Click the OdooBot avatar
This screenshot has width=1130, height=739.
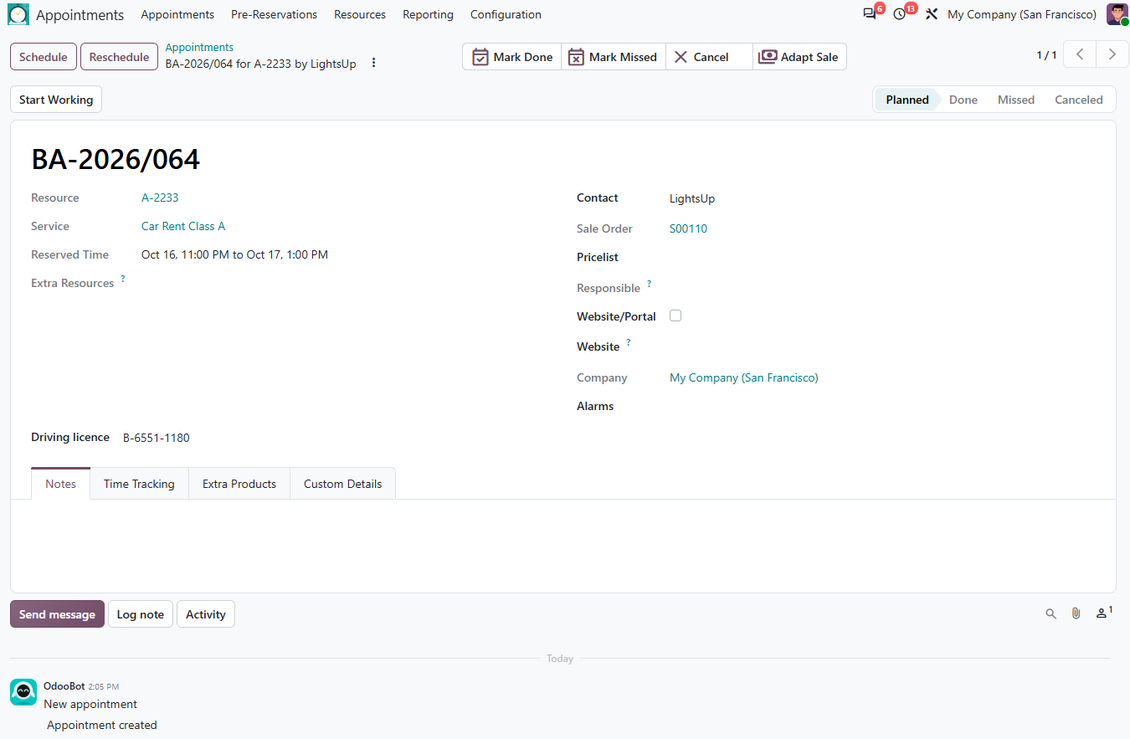(23, 692)
